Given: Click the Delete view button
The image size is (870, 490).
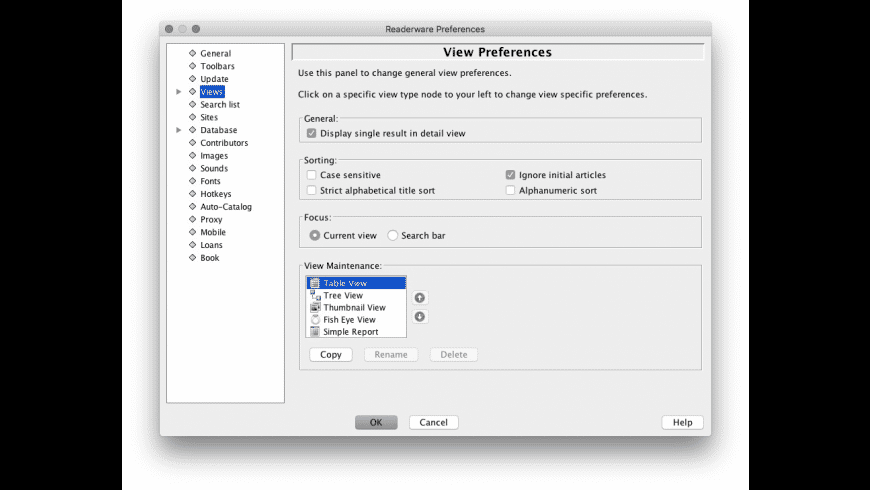Looking at the screenshot, I should click(x=454, y=355).
